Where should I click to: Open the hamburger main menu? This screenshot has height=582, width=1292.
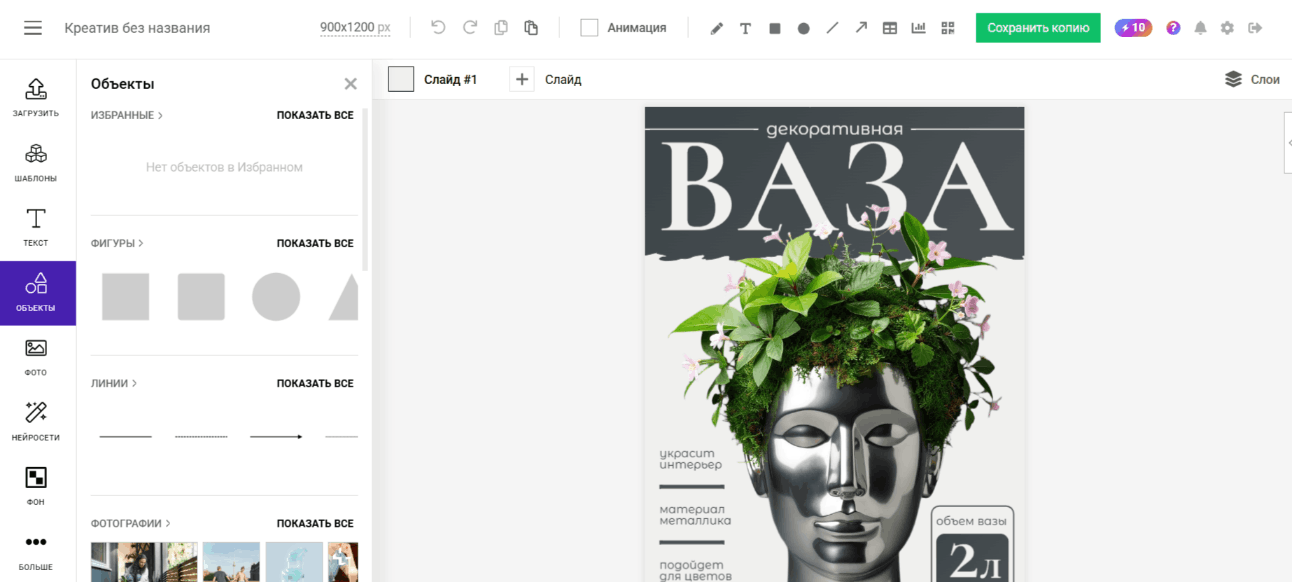point(33,28)
